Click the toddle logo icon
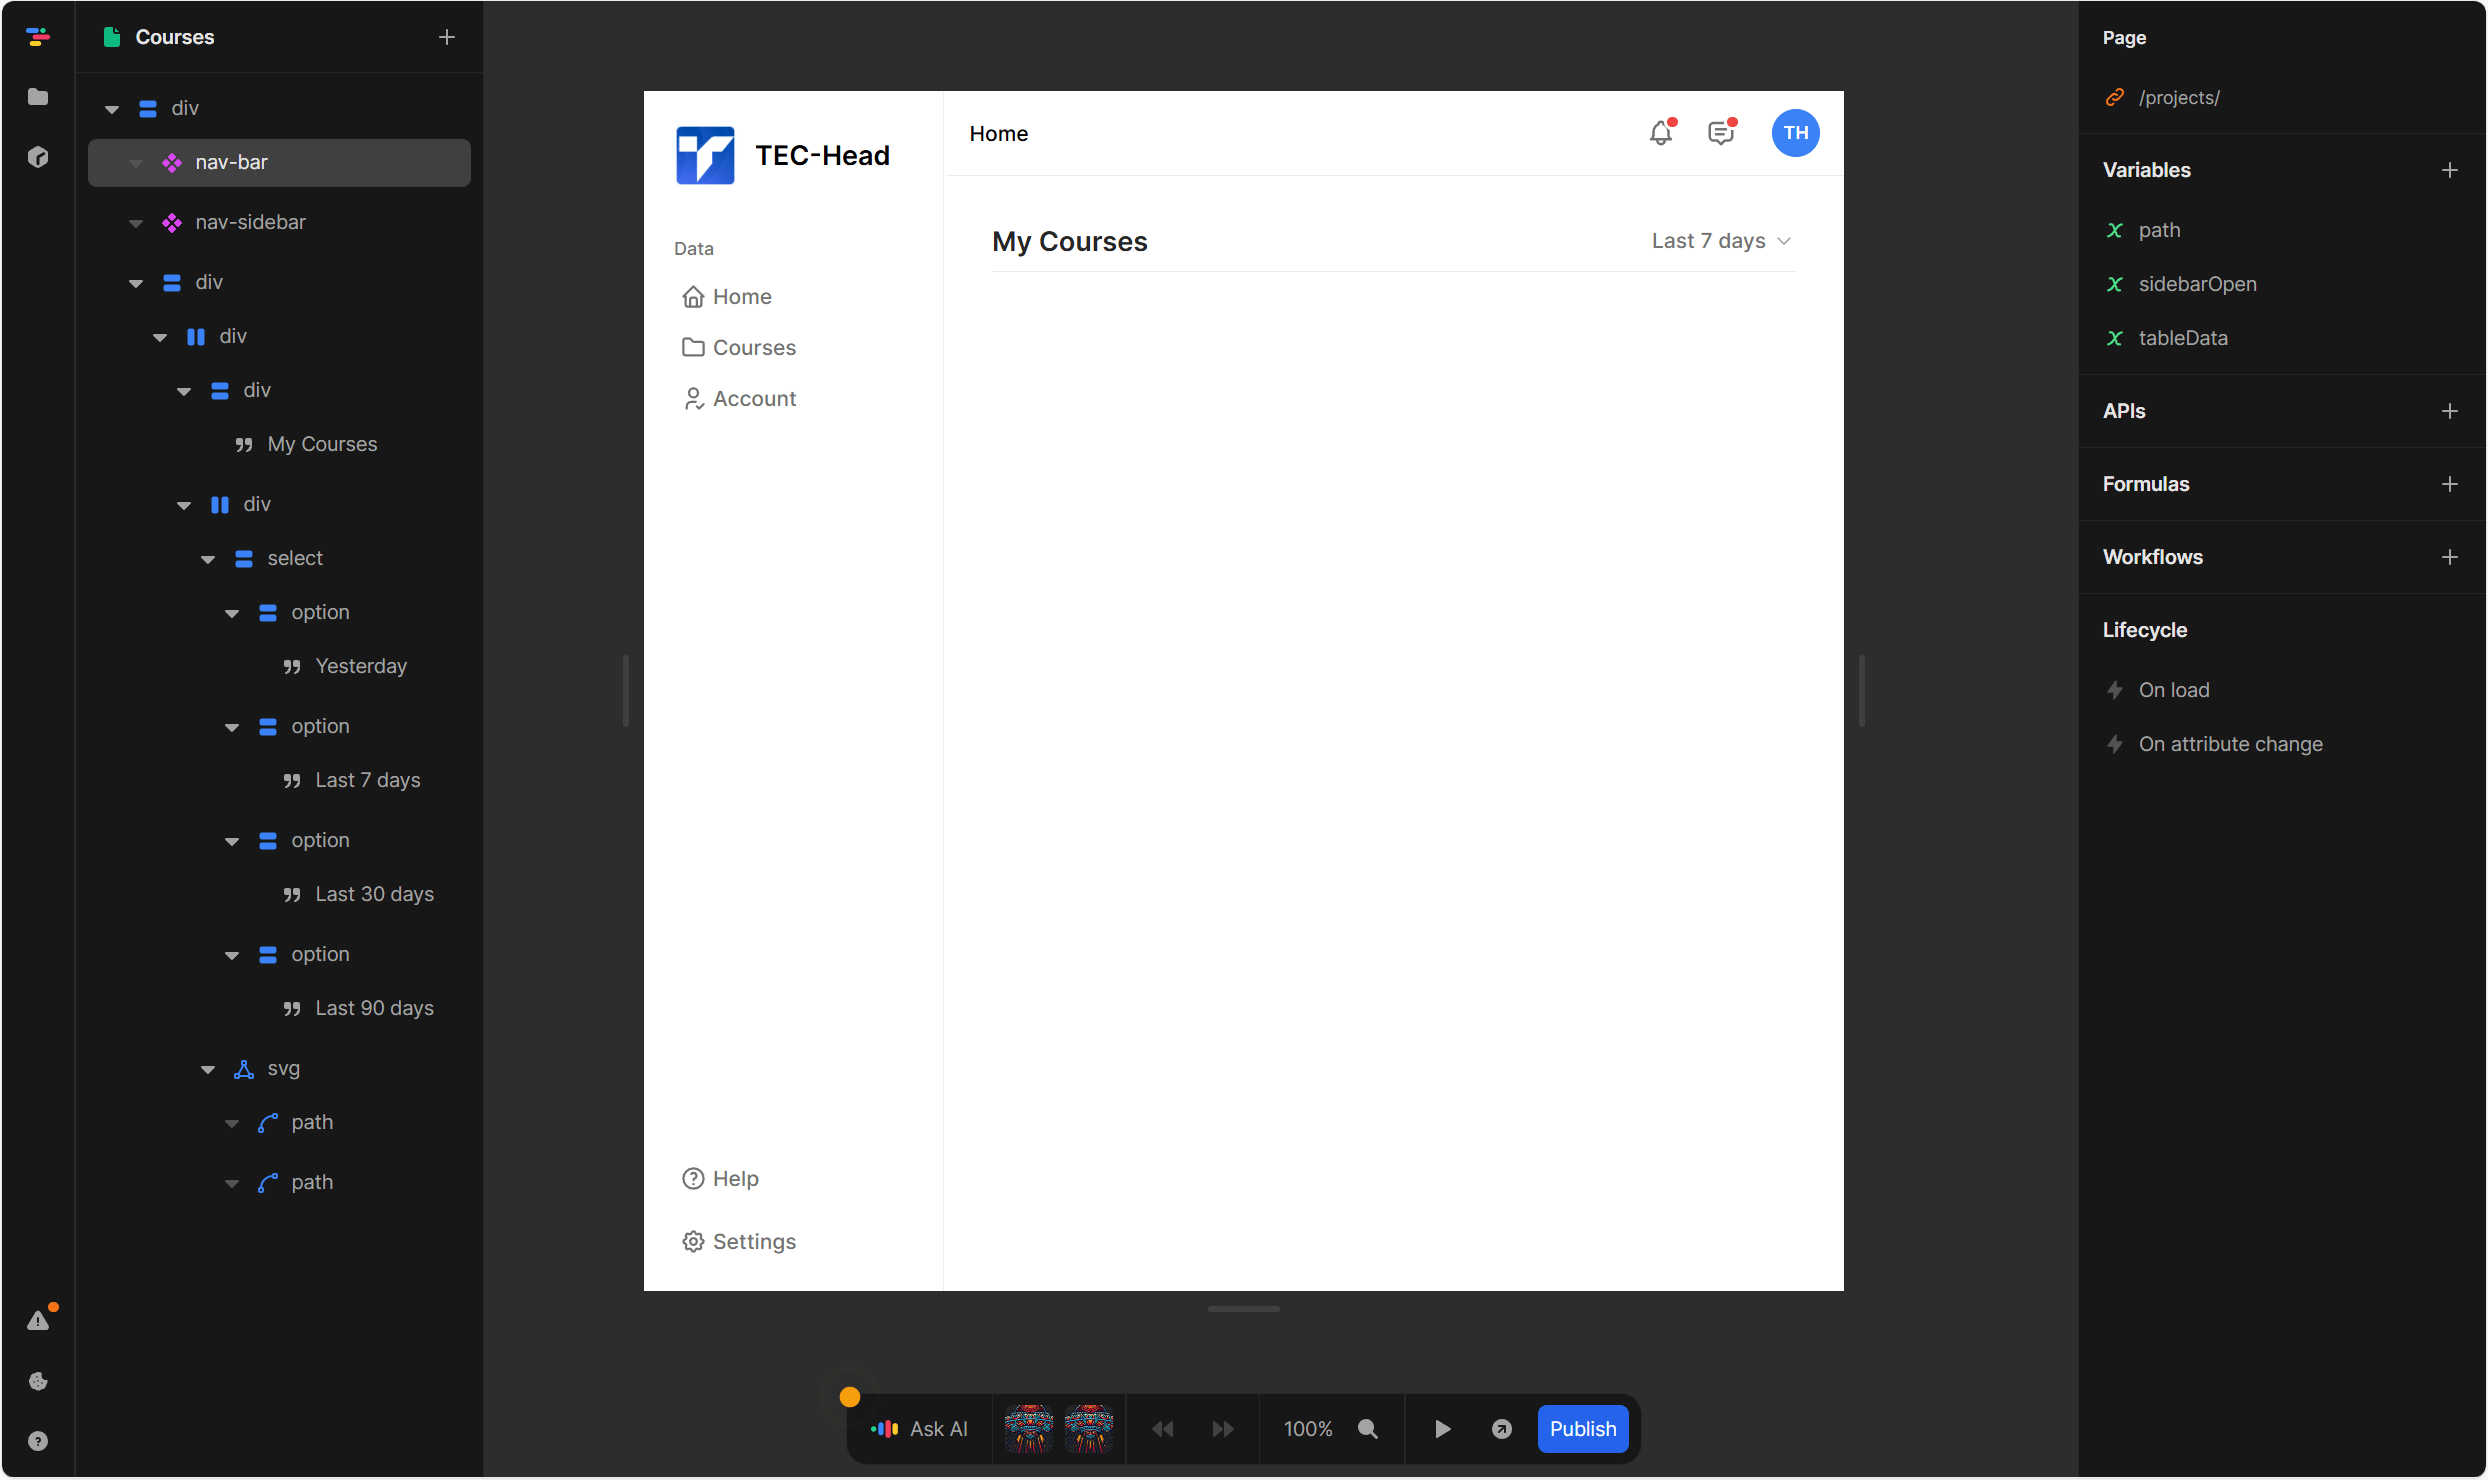The height and width of the screenshot is (1480, 2488). click(38, 37)
